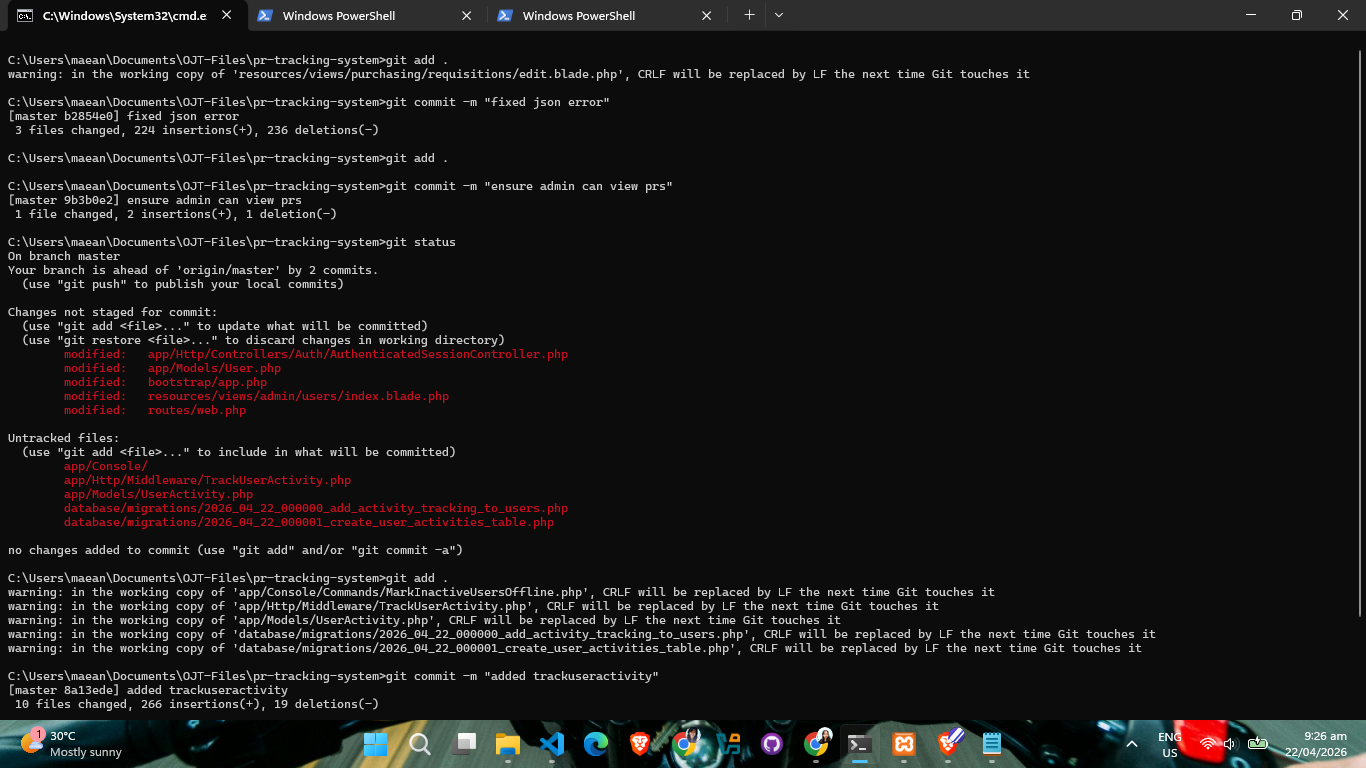Click the cmd icon on the first tab
Viewport: 1366px width, 768px height.
click(x=25, y=16)
